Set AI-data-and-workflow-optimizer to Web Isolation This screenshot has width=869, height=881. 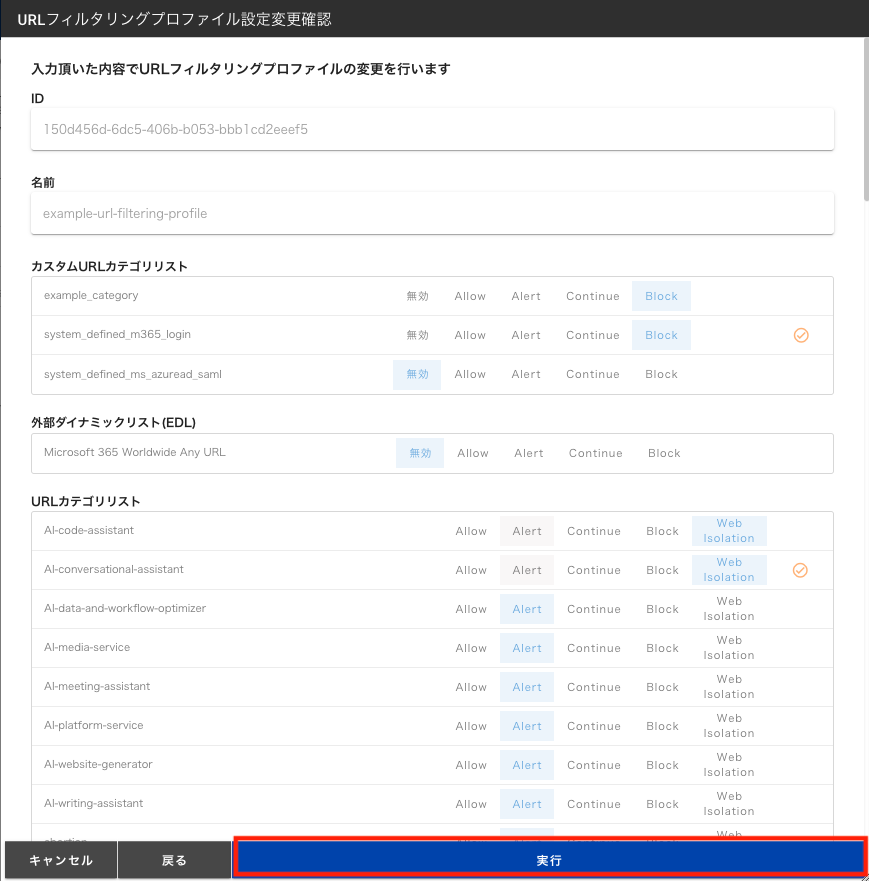pos(729,609)
